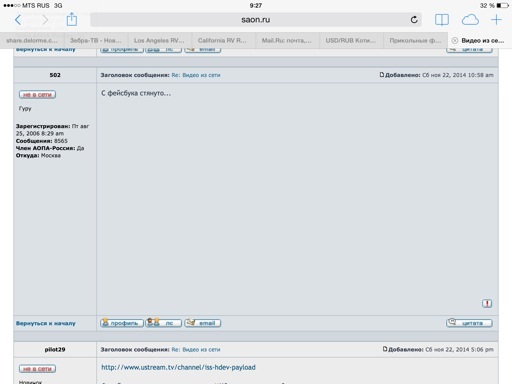Add a new tab with plus icon
Screen dimensions: 512x384
(x=496, y=20)
